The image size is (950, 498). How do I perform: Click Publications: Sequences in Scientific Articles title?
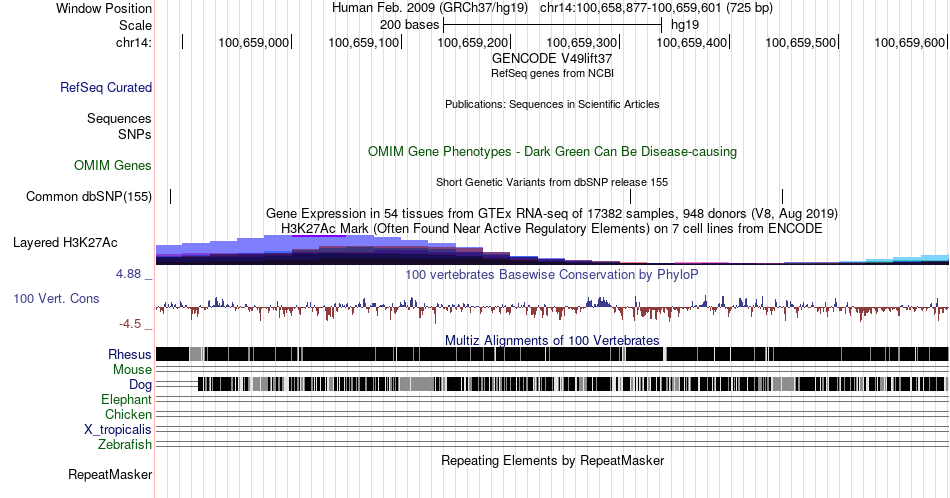(552, 104)
